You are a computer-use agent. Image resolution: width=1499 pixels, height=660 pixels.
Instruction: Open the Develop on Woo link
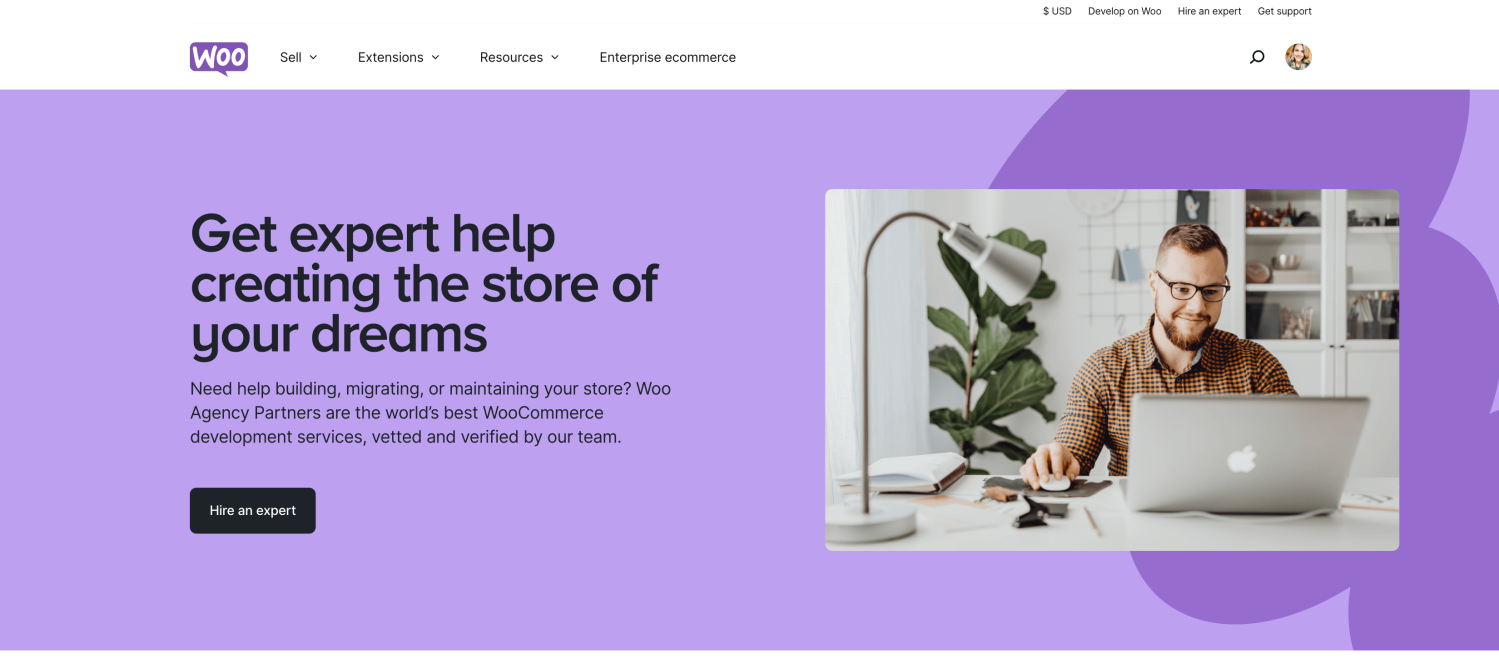click(1125, 11)
